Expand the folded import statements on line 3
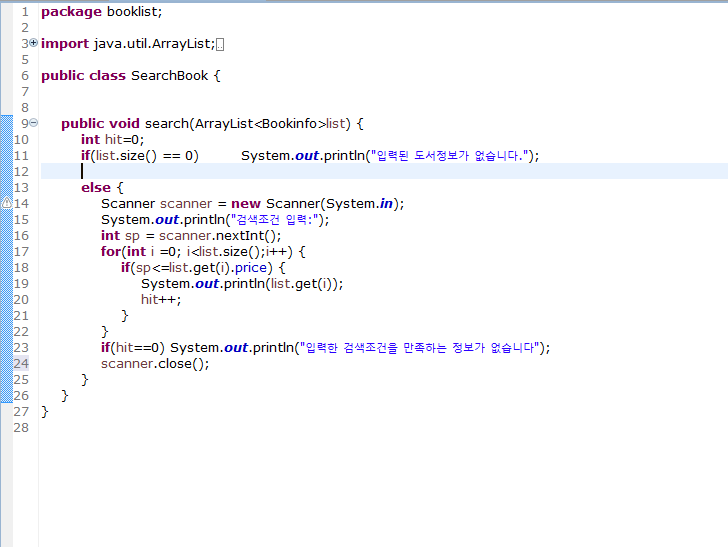Image resolution: width=728 pixels, height=547 pixels. (x=33, y=43)
